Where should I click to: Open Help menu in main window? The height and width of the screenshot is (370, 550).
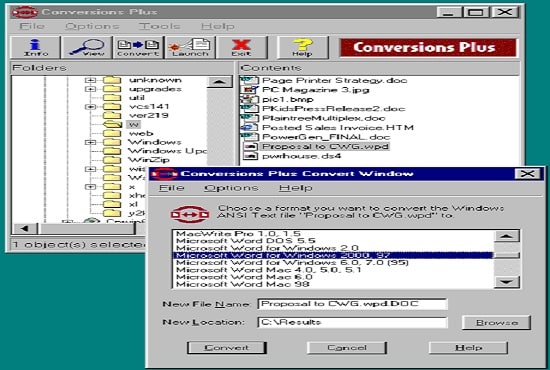point(217,26)
